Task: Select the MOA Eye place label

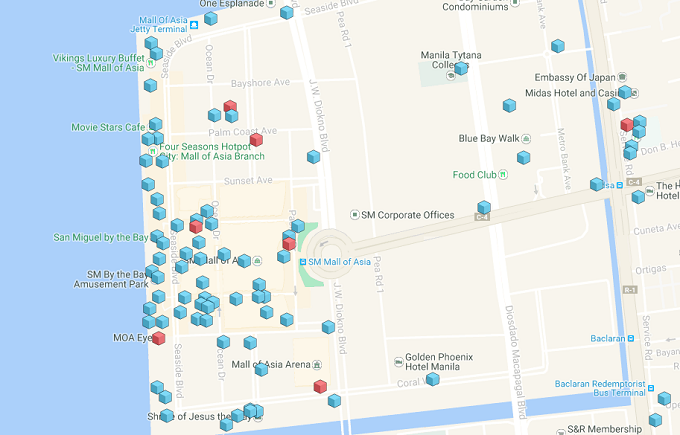Action: pos(132,337)
